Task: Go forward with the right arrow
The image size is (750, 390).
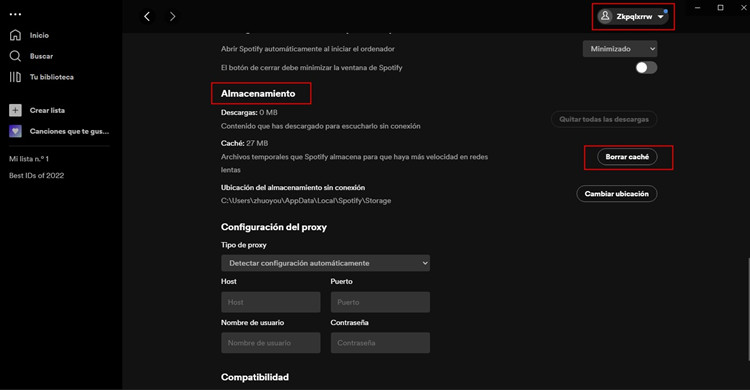Action: (x=173, y=17)
